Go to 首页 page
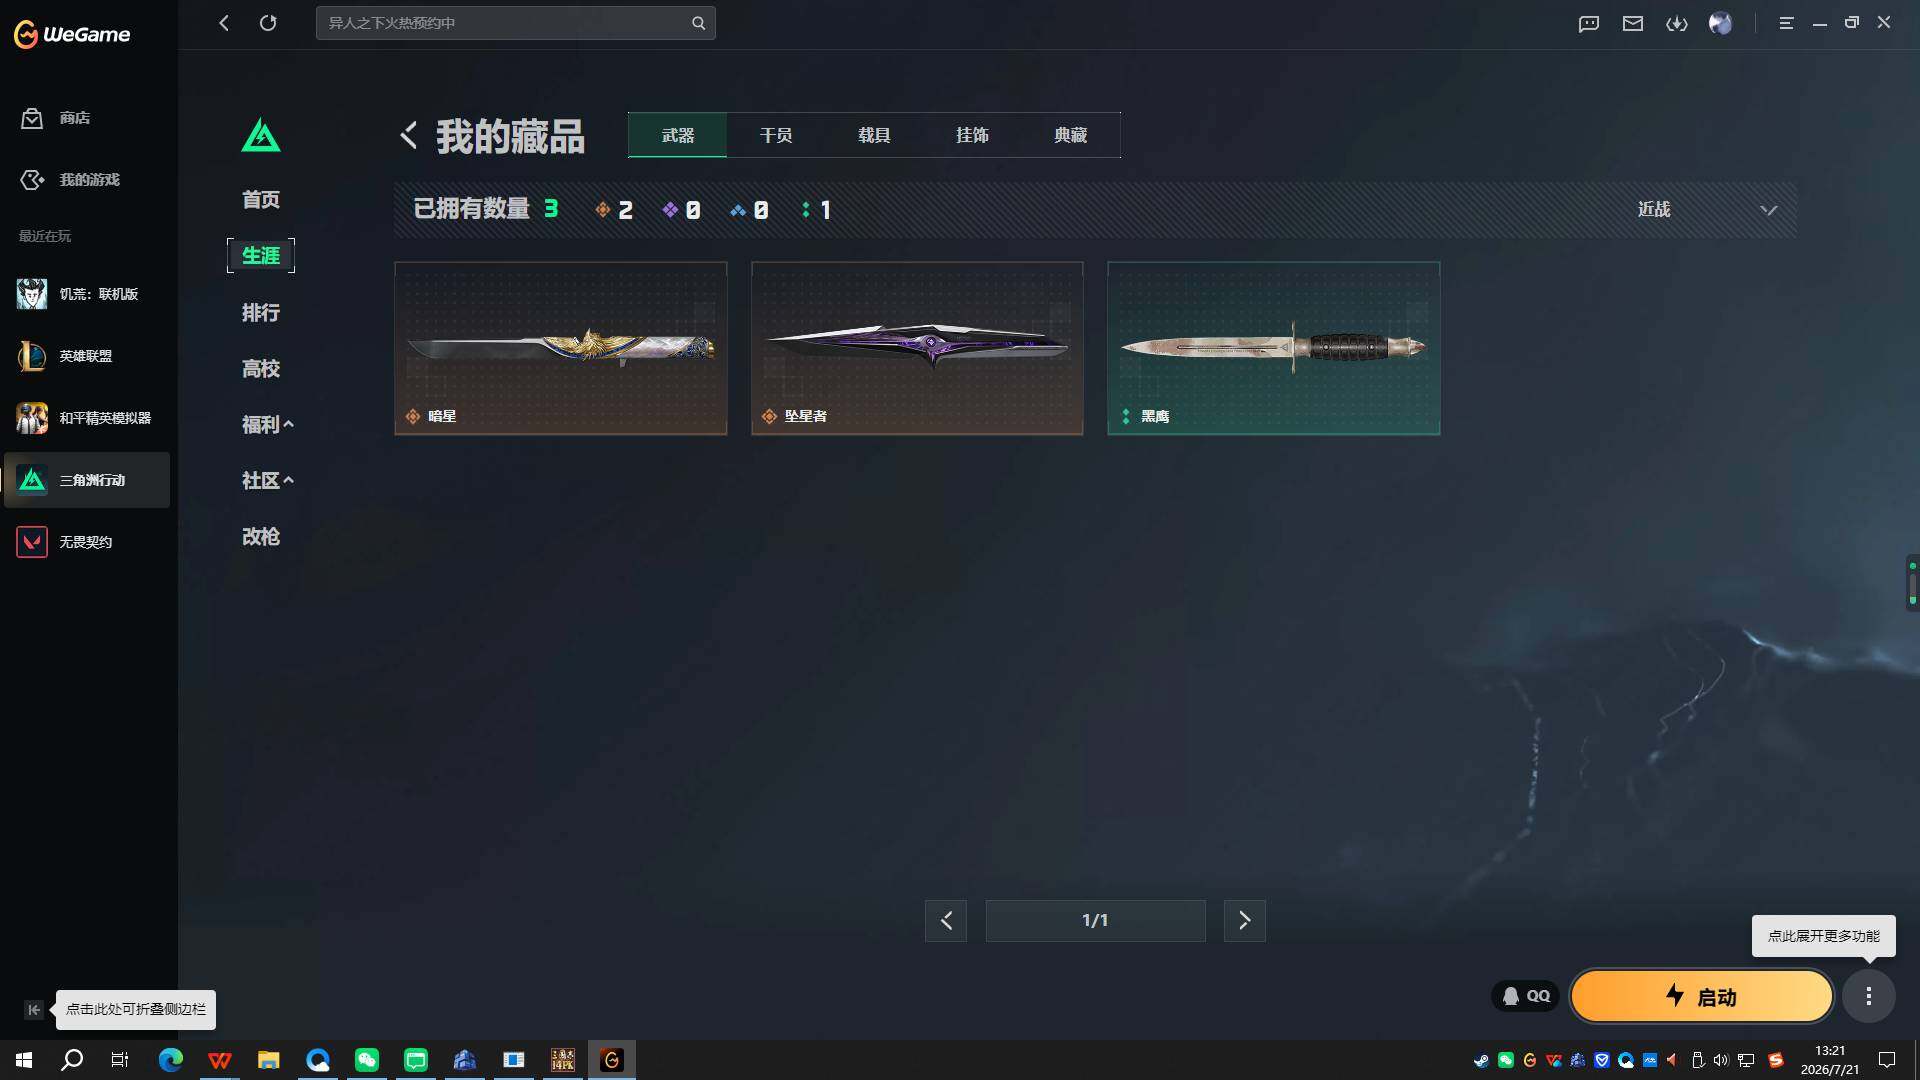The image size is (1920, 1080). (261, 200)
